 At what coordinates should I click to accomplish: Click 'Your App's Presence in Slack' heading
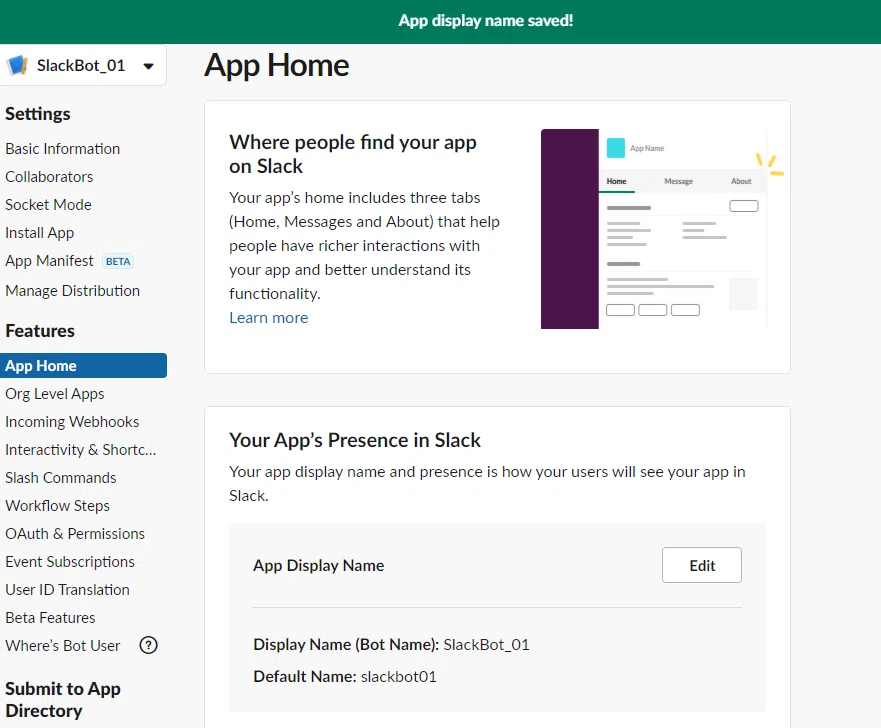tap(355, 440)
